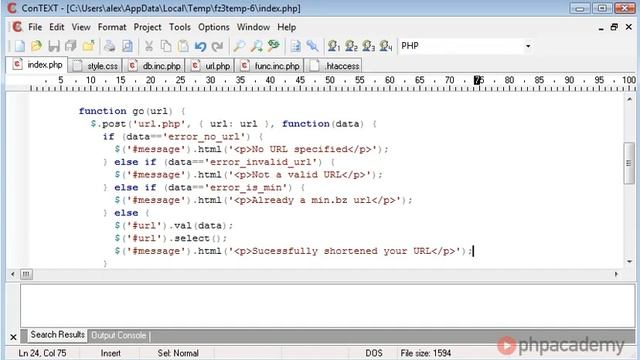Toggle stay-on-top pin icon
Image resolution: width=640 pixels, height=360 pixels.
pos(313,46)
